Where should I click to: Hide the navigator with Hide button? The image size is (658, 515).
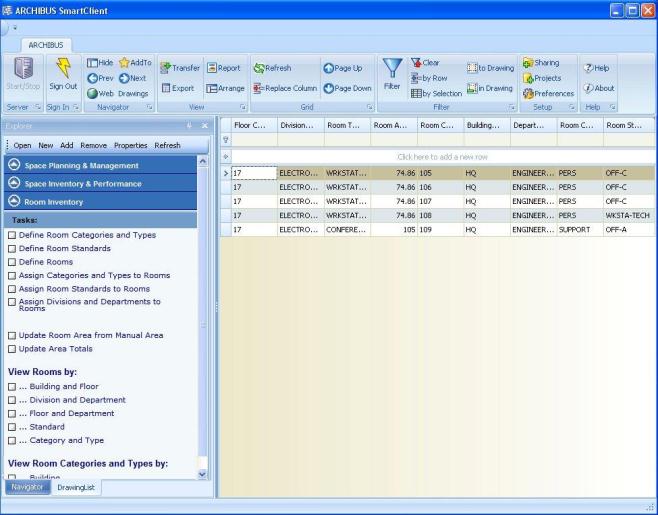100,63
